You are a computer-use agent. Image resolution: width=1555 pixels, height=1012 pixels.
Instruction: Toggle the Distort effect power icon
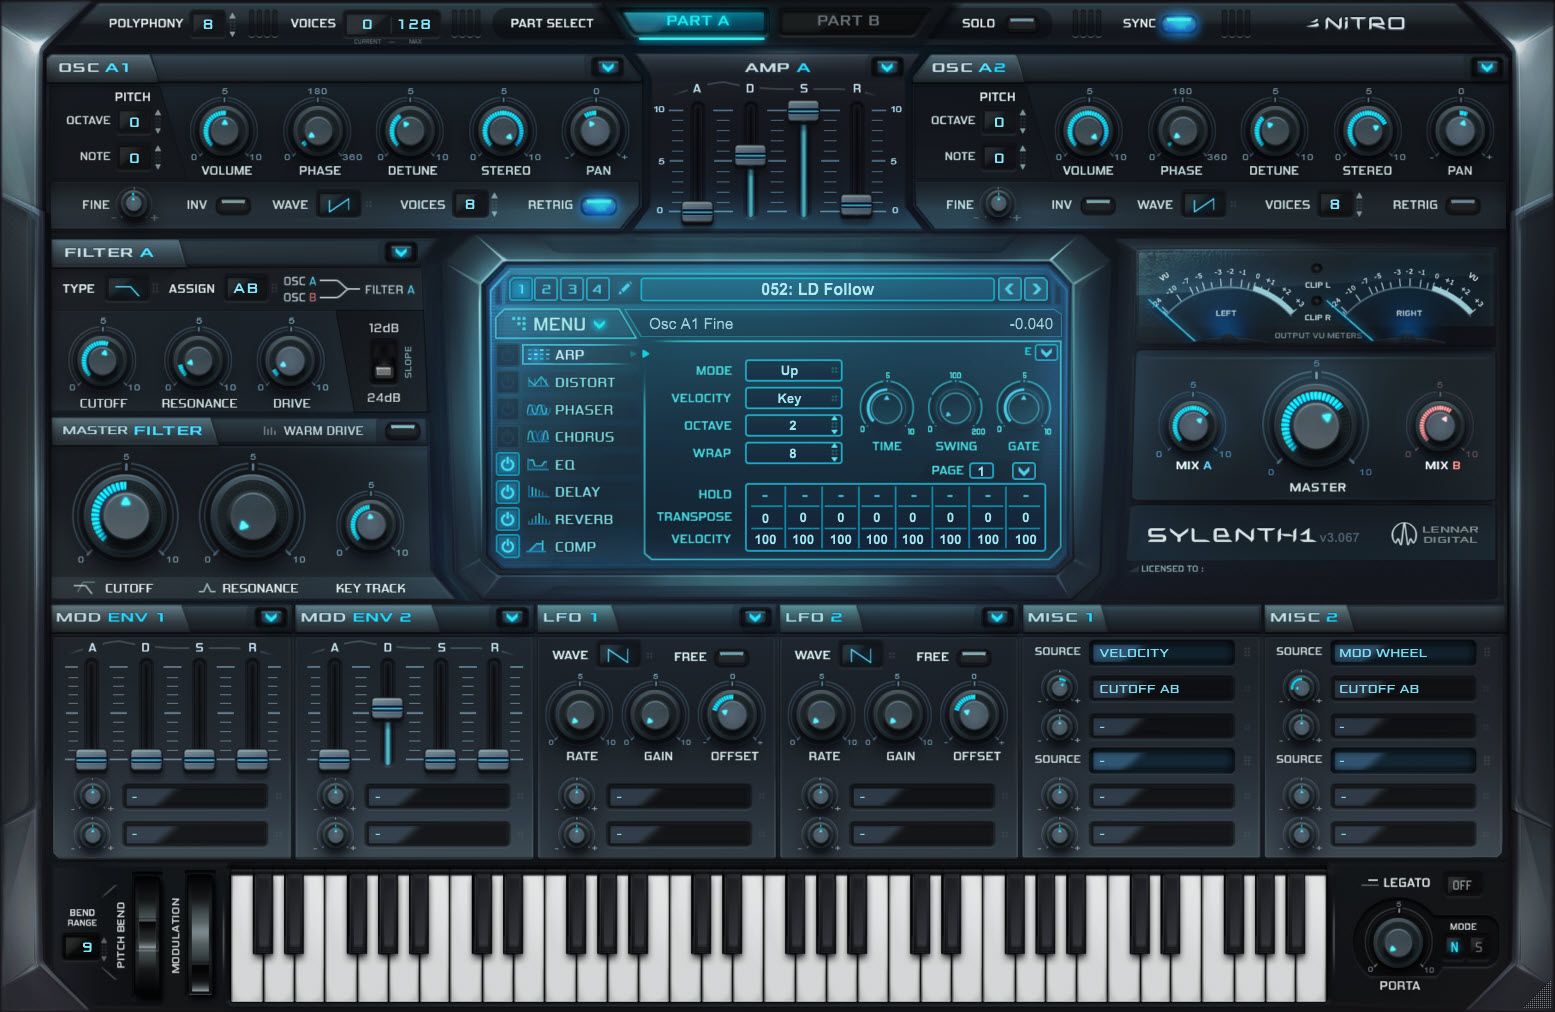click(x=508, y=382)
